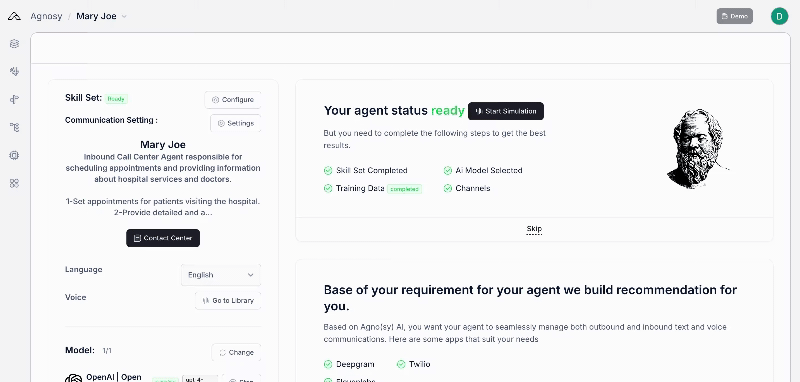Click Go to Library voice button
Screen dimensions: 800x382
(228, 300)
